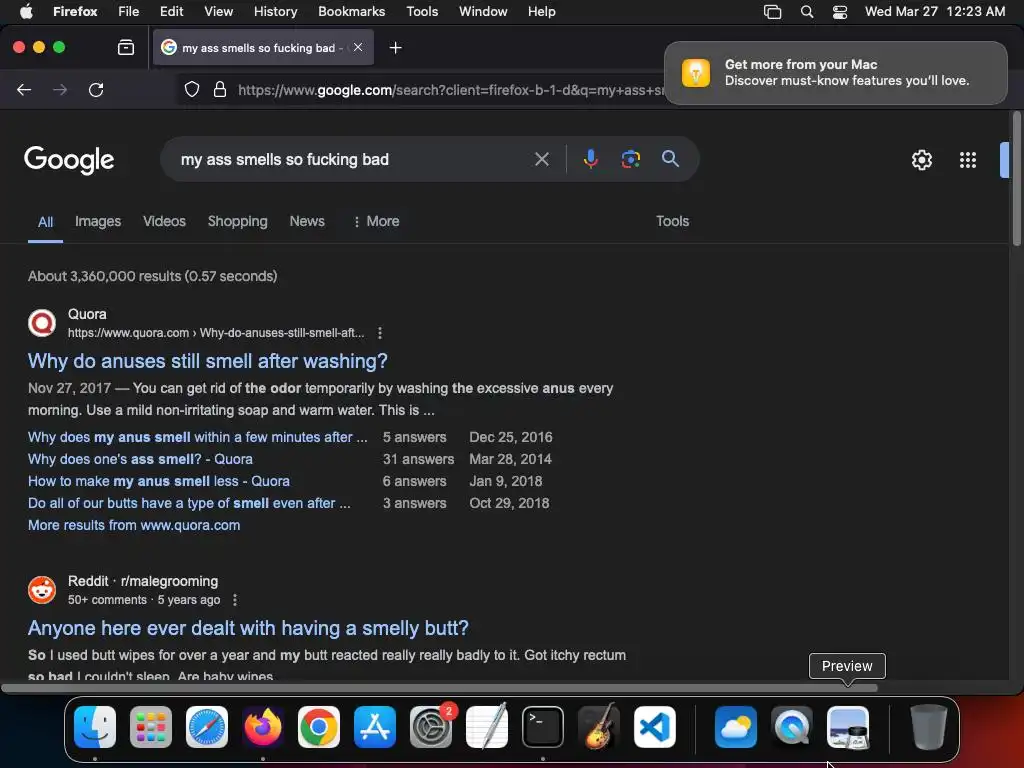Click the Reddit favicon beside the result
The height and width of the screenshot is (768, 1024).
[x=42, y=590]
